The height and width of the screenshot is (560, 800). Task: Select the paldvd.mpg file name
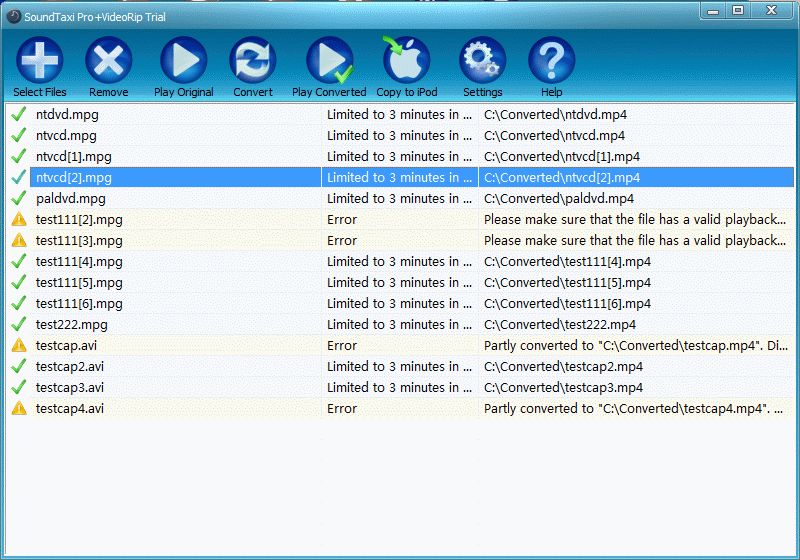point(71,198)
